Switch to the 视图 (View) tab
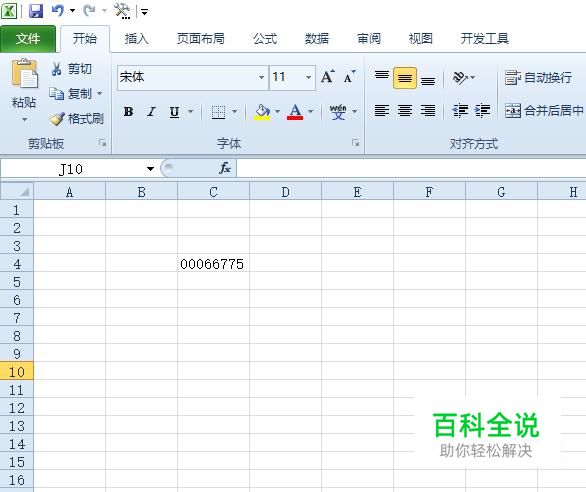Viewport: 586px width, 492px height. 421,39
